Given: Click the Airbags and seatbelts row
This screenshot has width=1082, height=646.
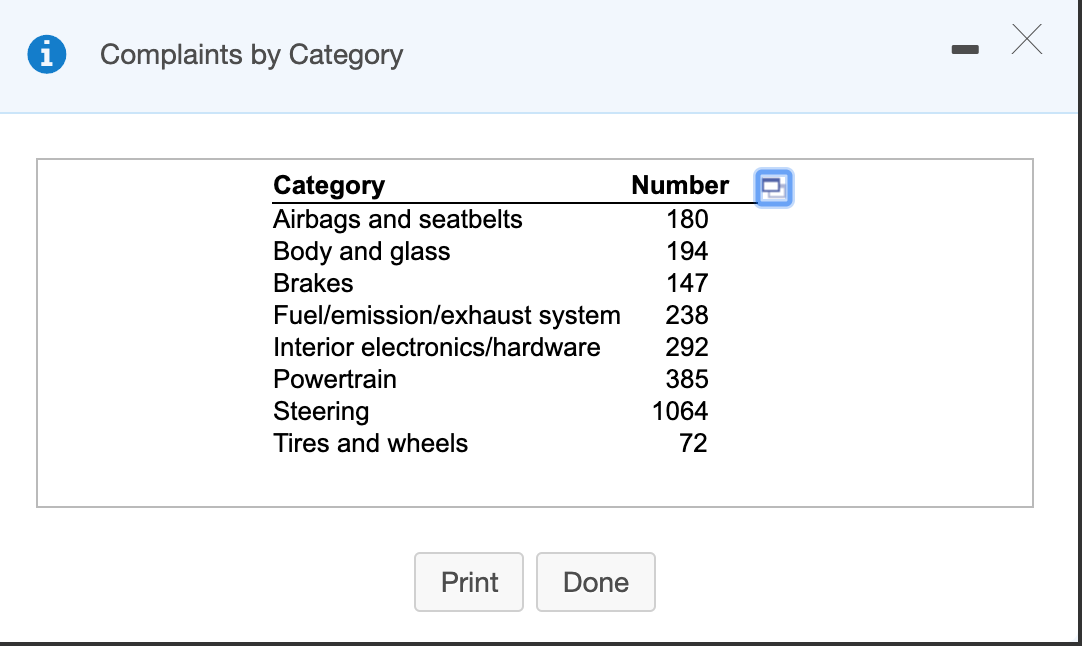Looking at the screenshot, I should point(398,219).
